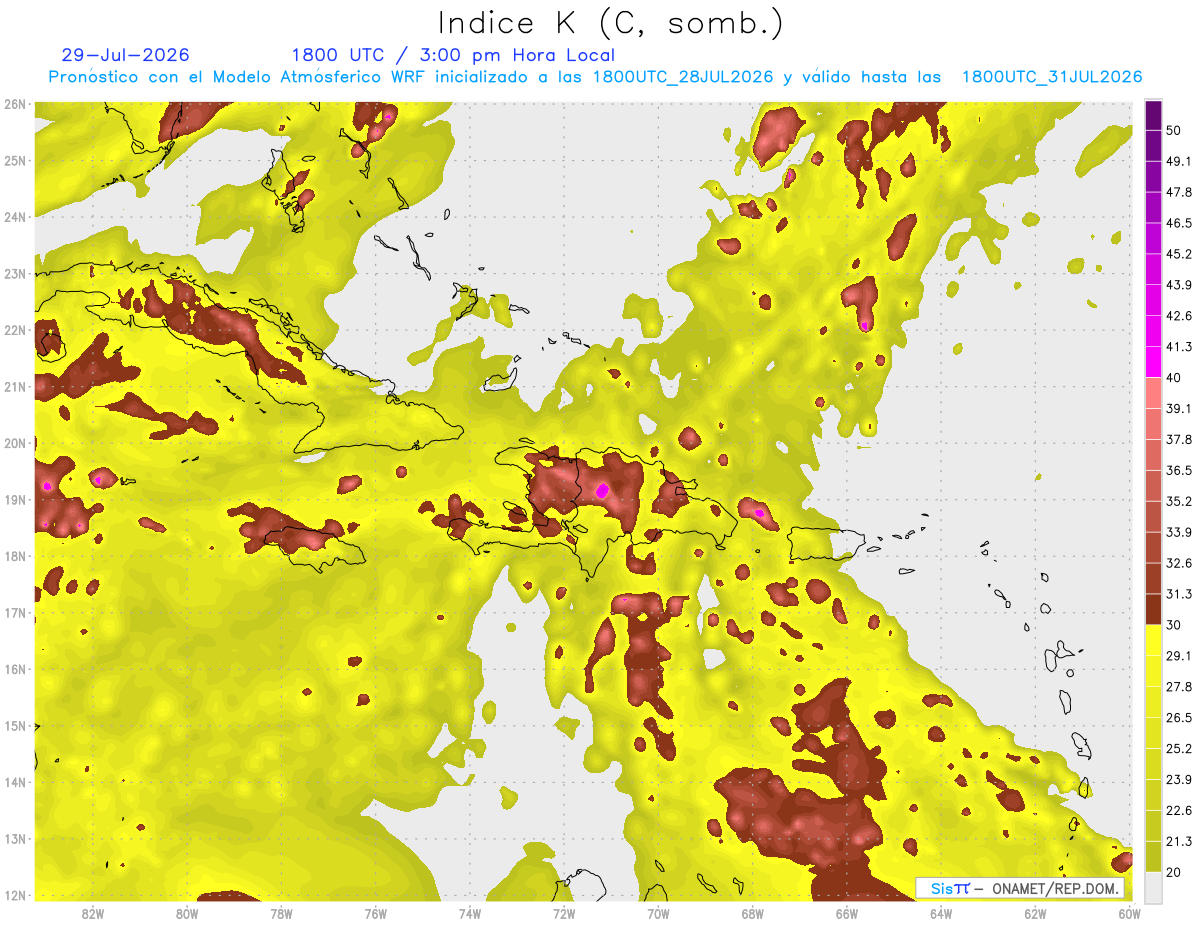
Task: Click the colorbar value "25.2"
Action: point(1179,749)
